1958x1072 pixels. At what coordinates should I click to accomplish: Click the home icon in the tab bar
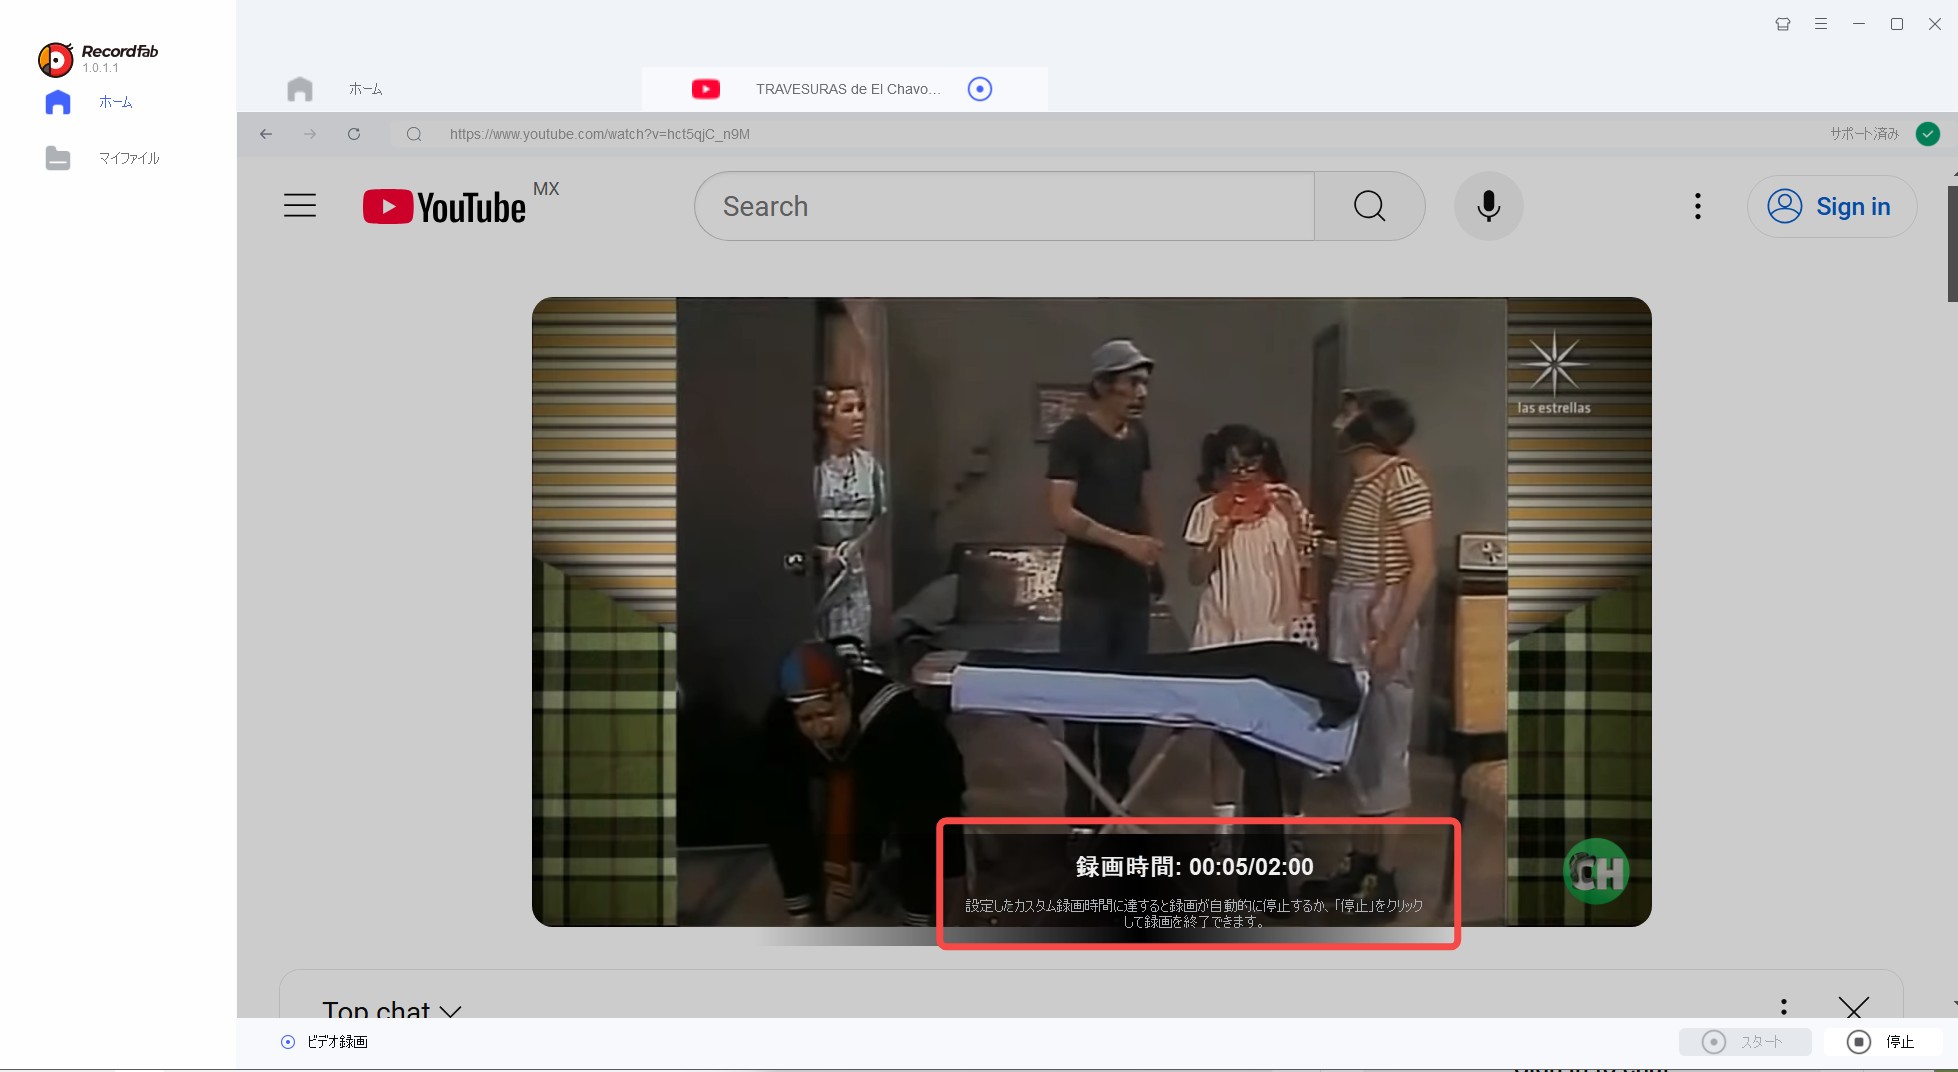click(x=300, y=89)
